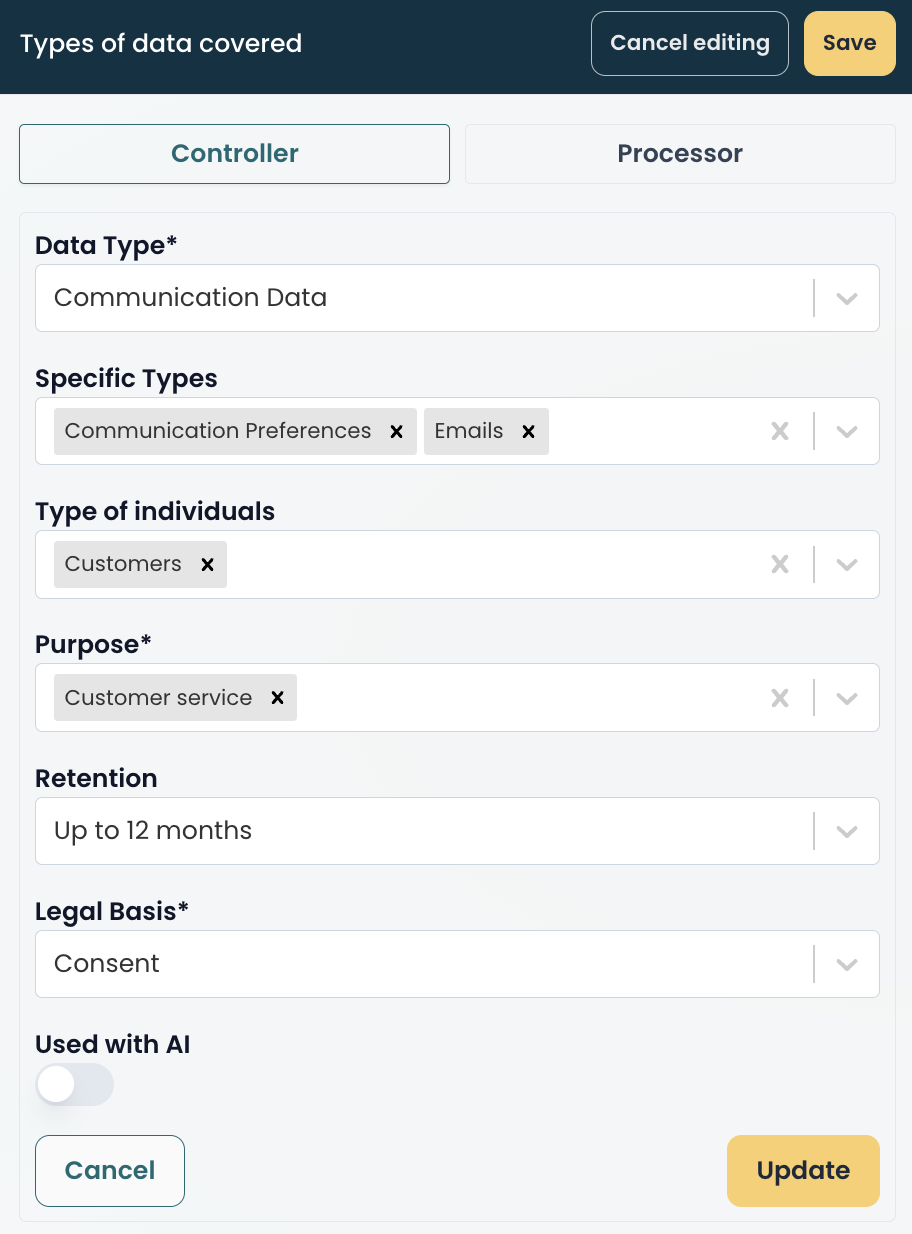Cancel the current data type changes
The height and width of the screenshot is (1234, 912).
click(x=109, y=1170)
